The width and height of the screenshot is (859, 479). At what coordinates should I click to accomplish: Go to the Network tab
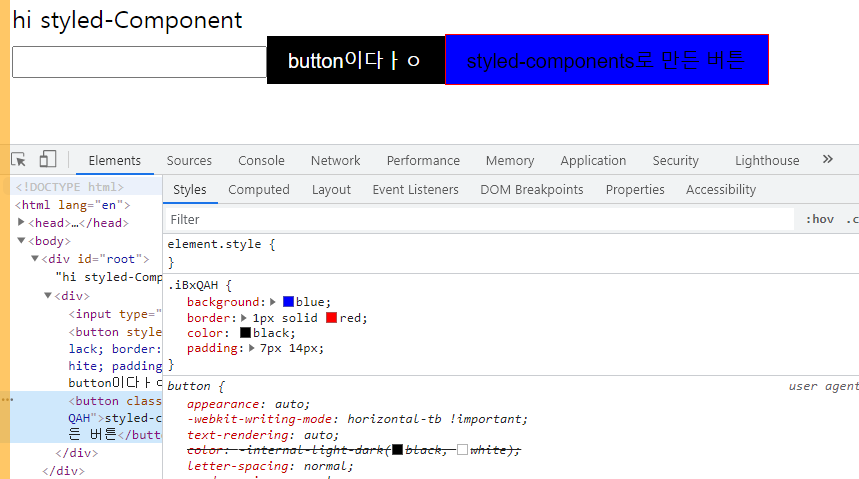click(x=335, y=161)
